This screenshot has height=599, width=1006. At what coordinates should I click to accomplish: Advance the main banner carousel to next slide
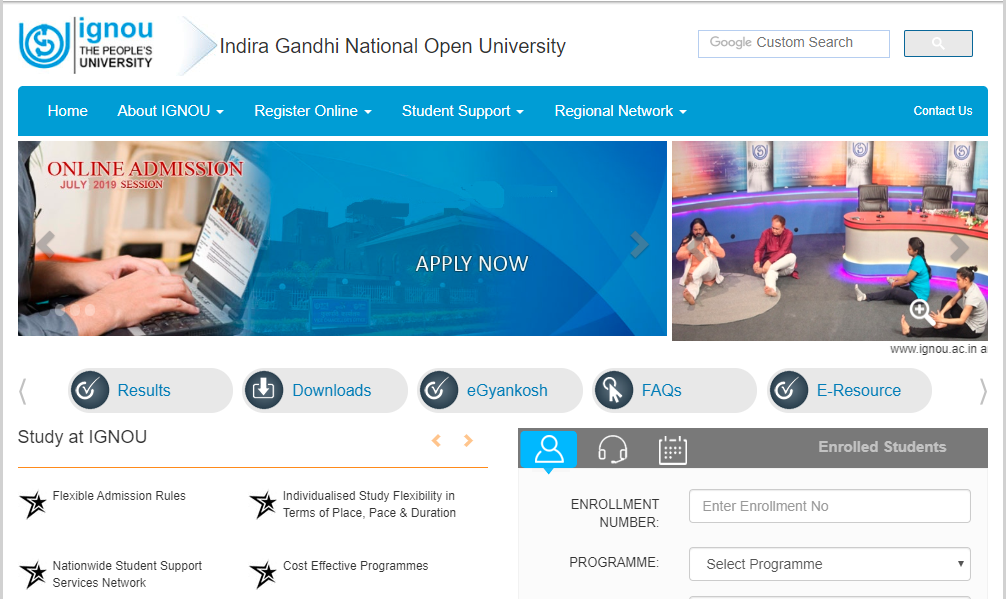(x=639, y=245)
